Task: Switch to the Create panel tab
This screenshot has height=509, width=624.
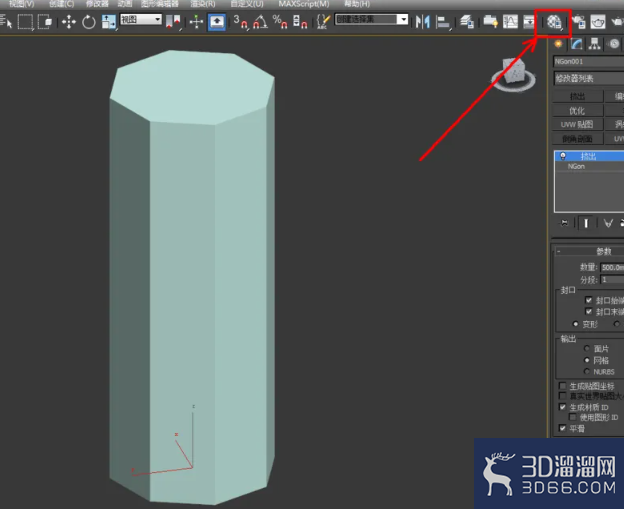Action: point(558,44)
